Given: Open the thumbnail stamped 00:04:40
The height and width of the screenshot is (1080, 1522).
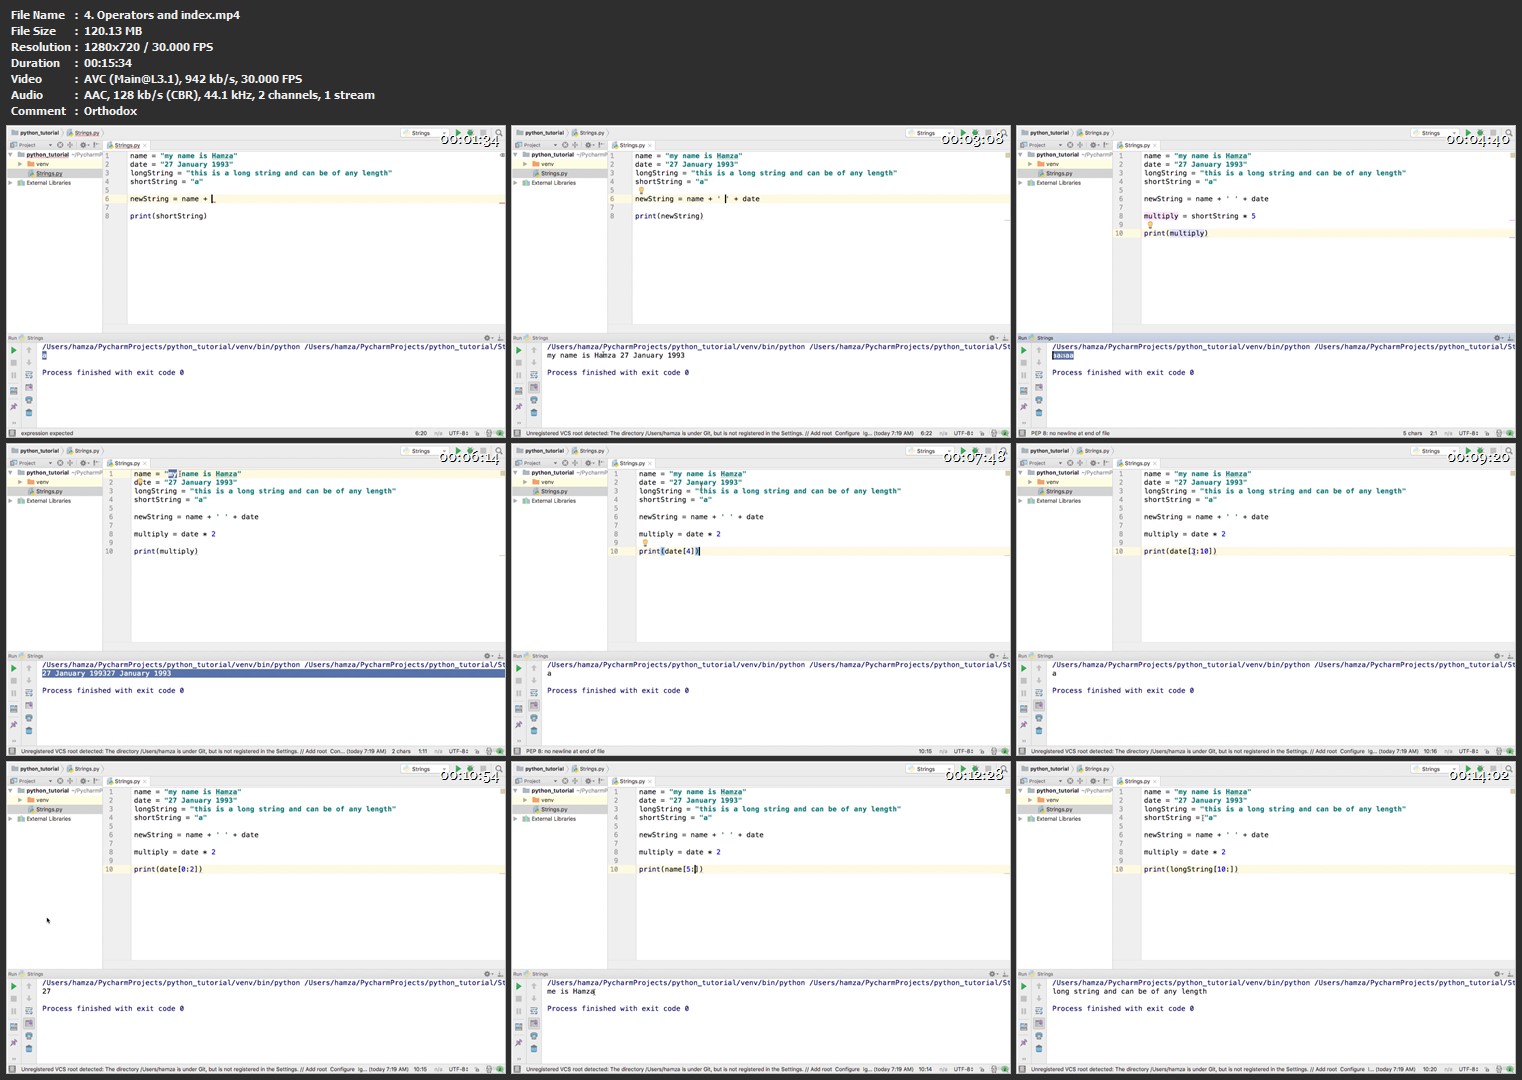Looking at the screenshot, I should tap(1266, 282).
